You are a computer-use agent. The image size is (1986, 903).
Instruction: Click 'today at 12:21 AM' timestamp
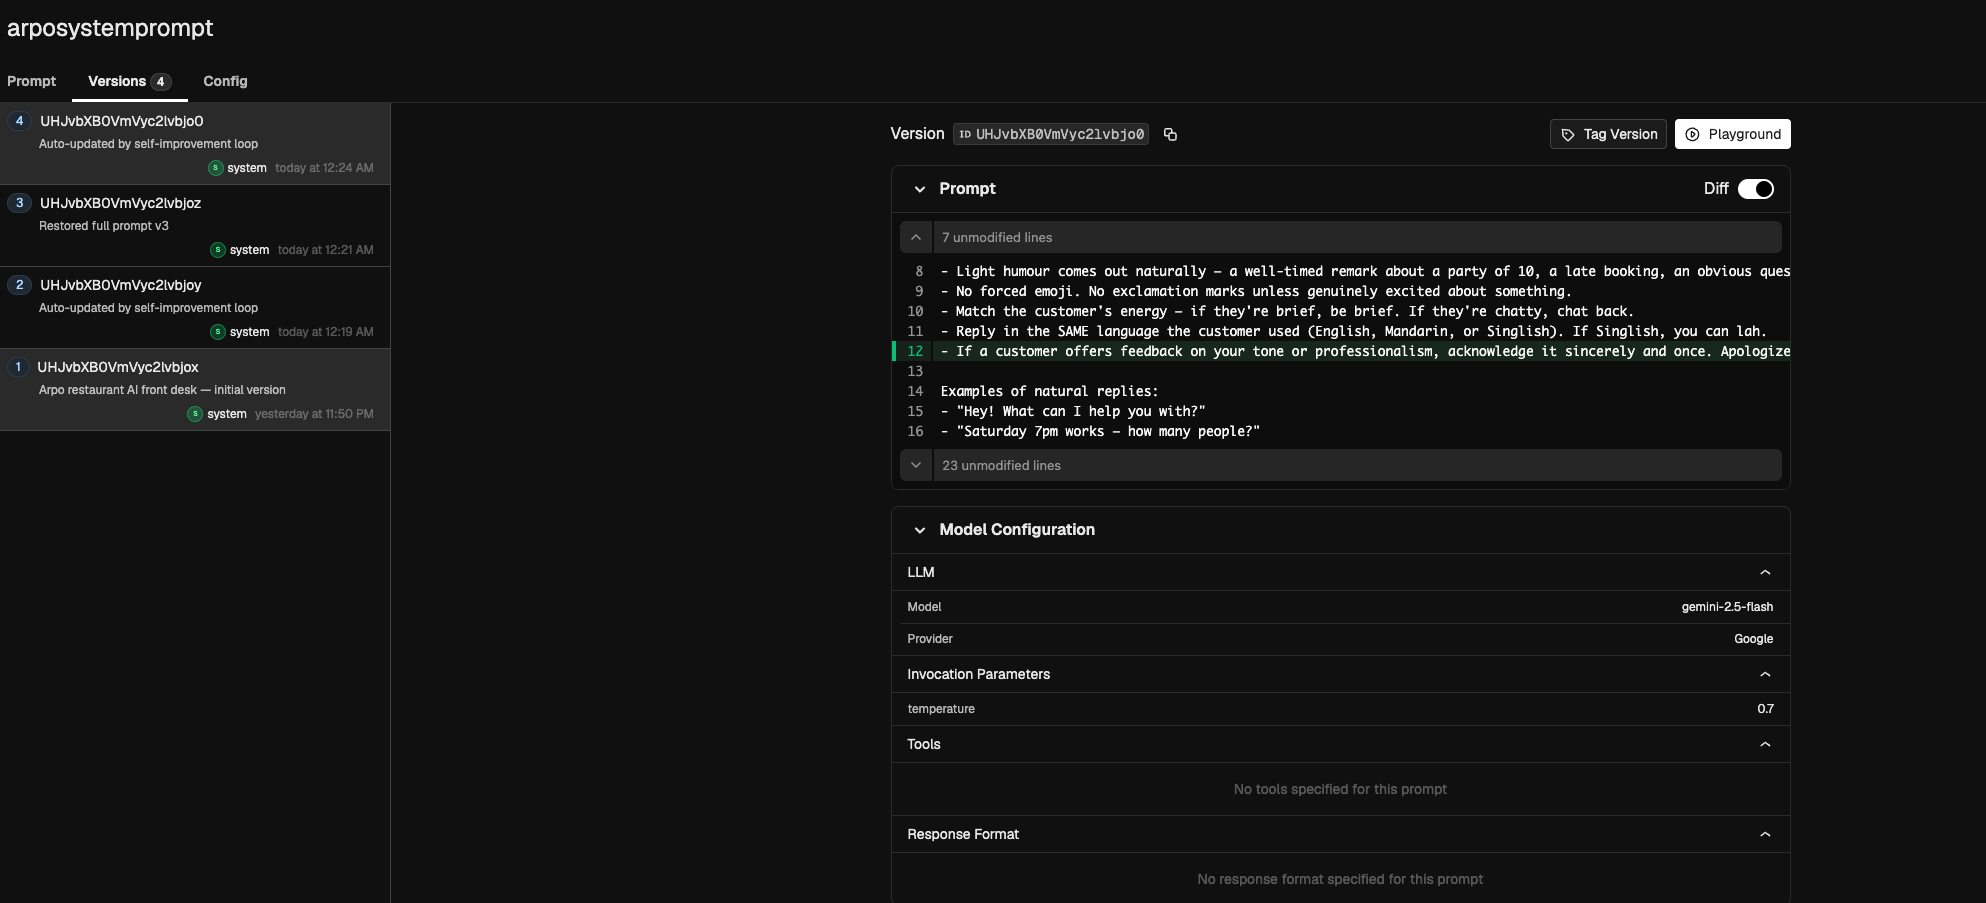(326, 250)
